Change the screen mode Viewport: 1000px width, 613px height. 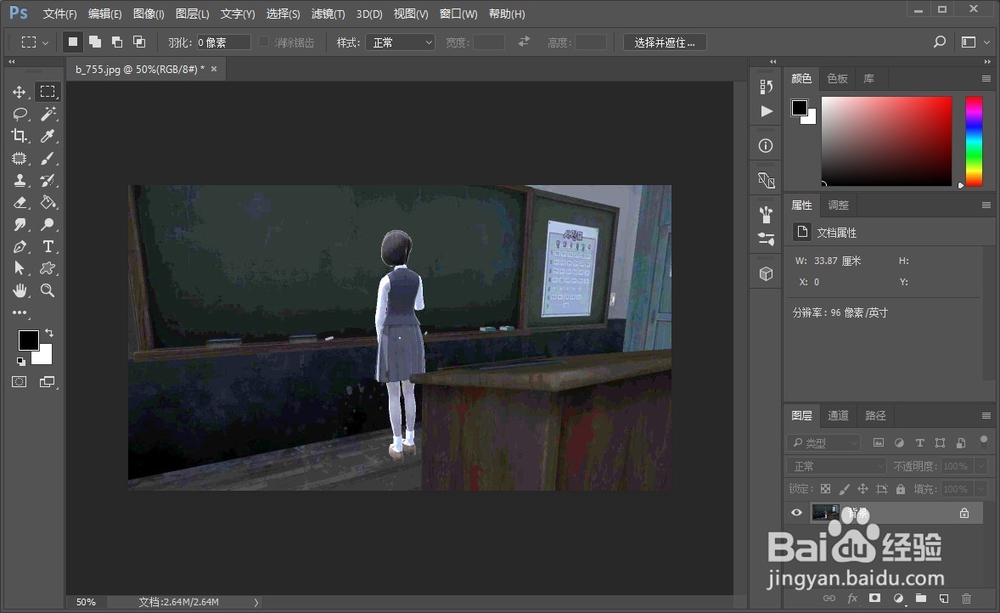point(48,382)
